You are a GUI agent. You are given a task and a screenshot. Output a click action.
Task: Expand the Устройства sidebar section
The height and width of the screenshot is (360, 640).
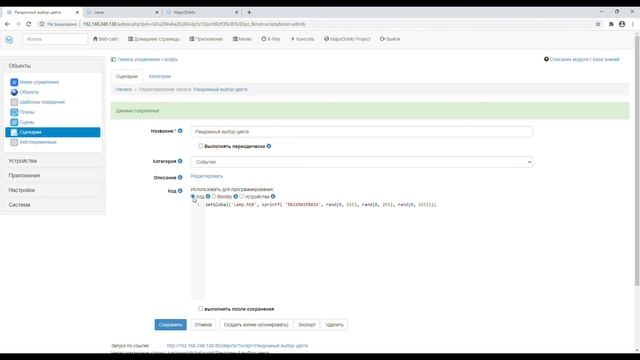[53, 161]
